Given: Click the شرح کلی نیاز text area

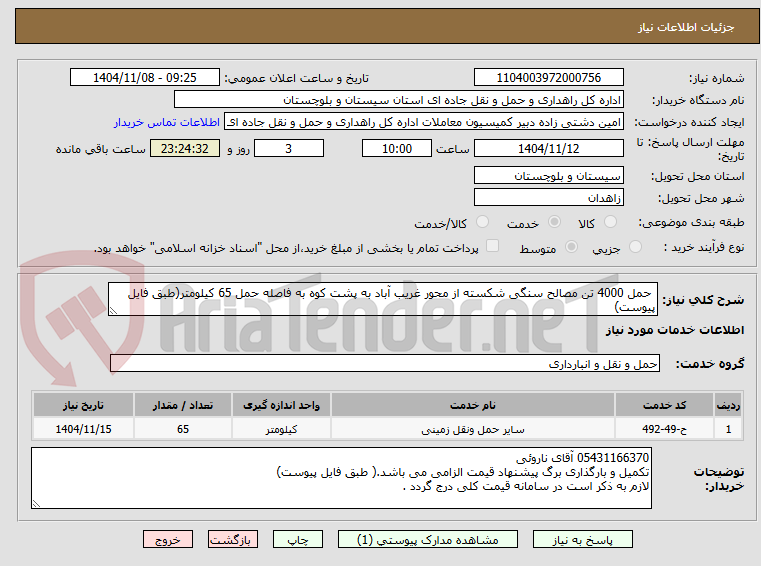Looking at the screenshot, I should click(383, 300).
